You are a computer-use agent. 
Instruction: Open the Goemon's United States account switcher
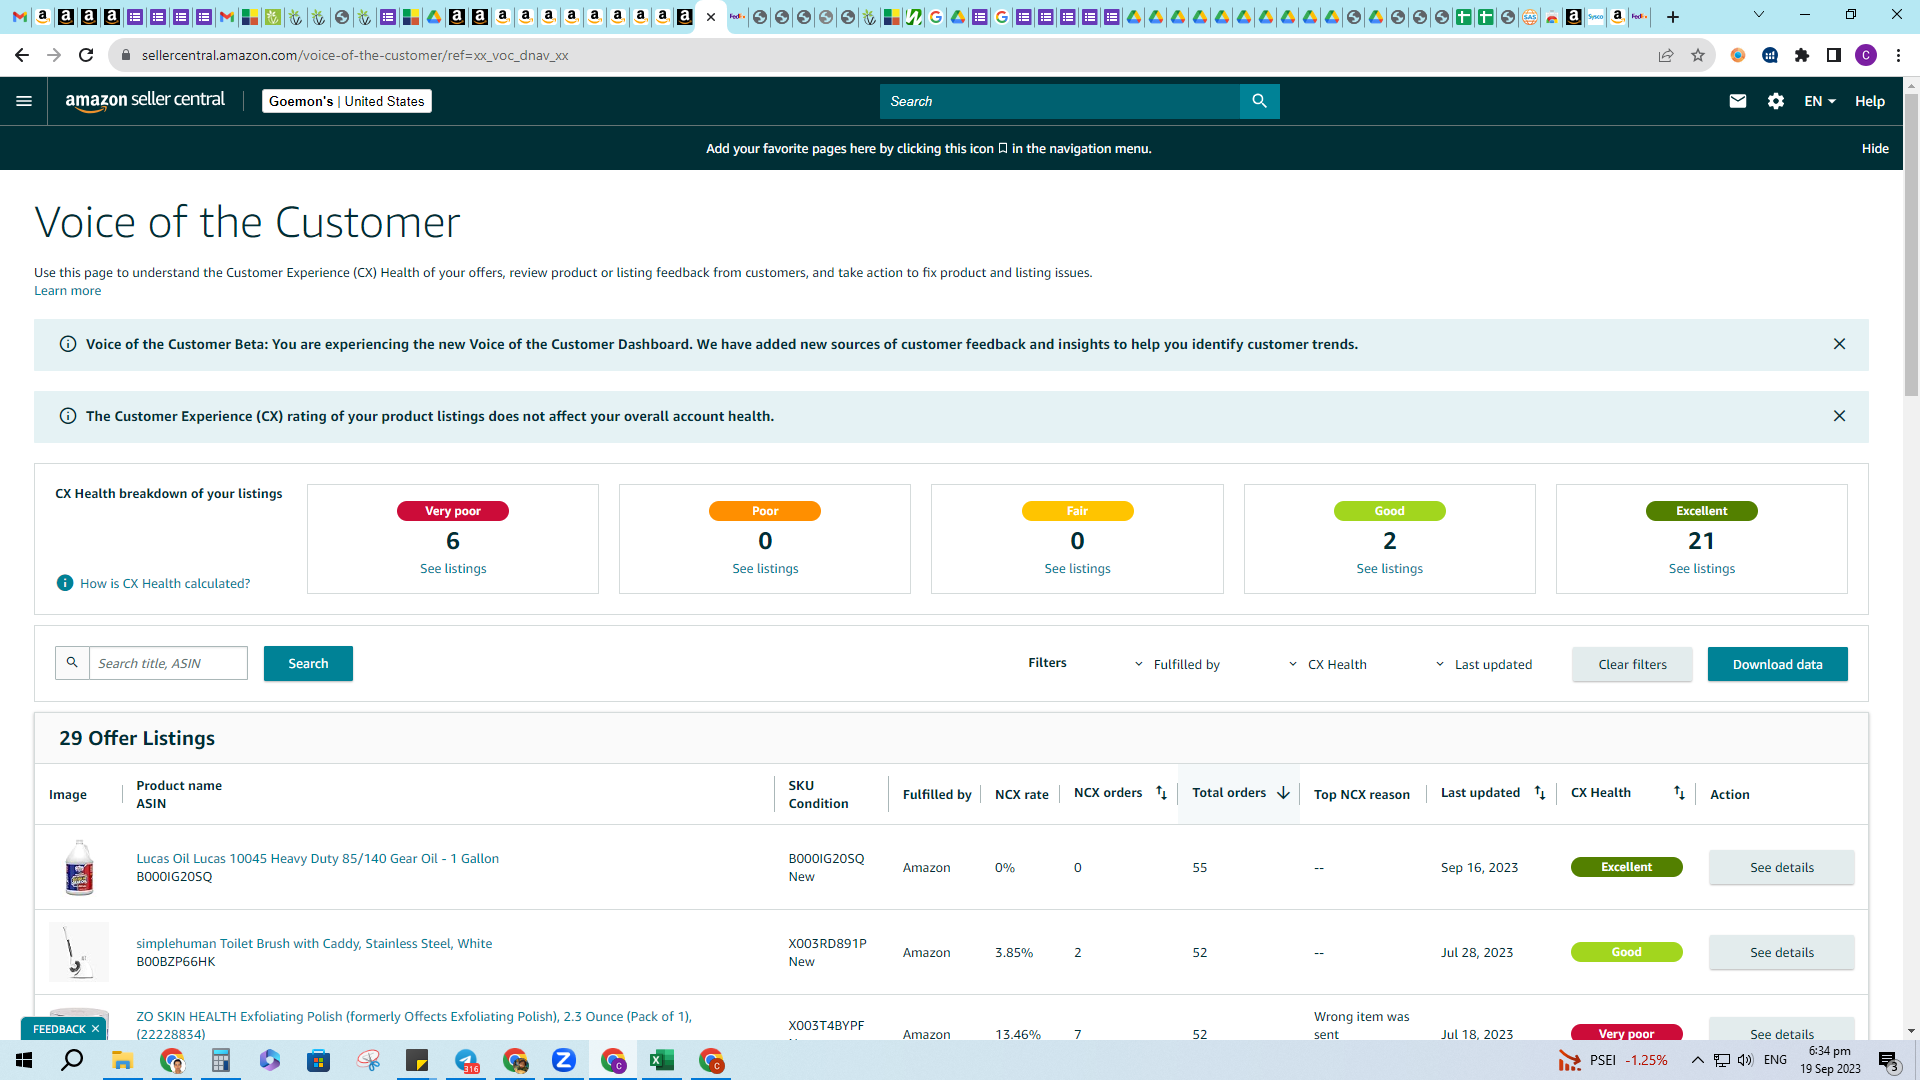pos(346,101)
